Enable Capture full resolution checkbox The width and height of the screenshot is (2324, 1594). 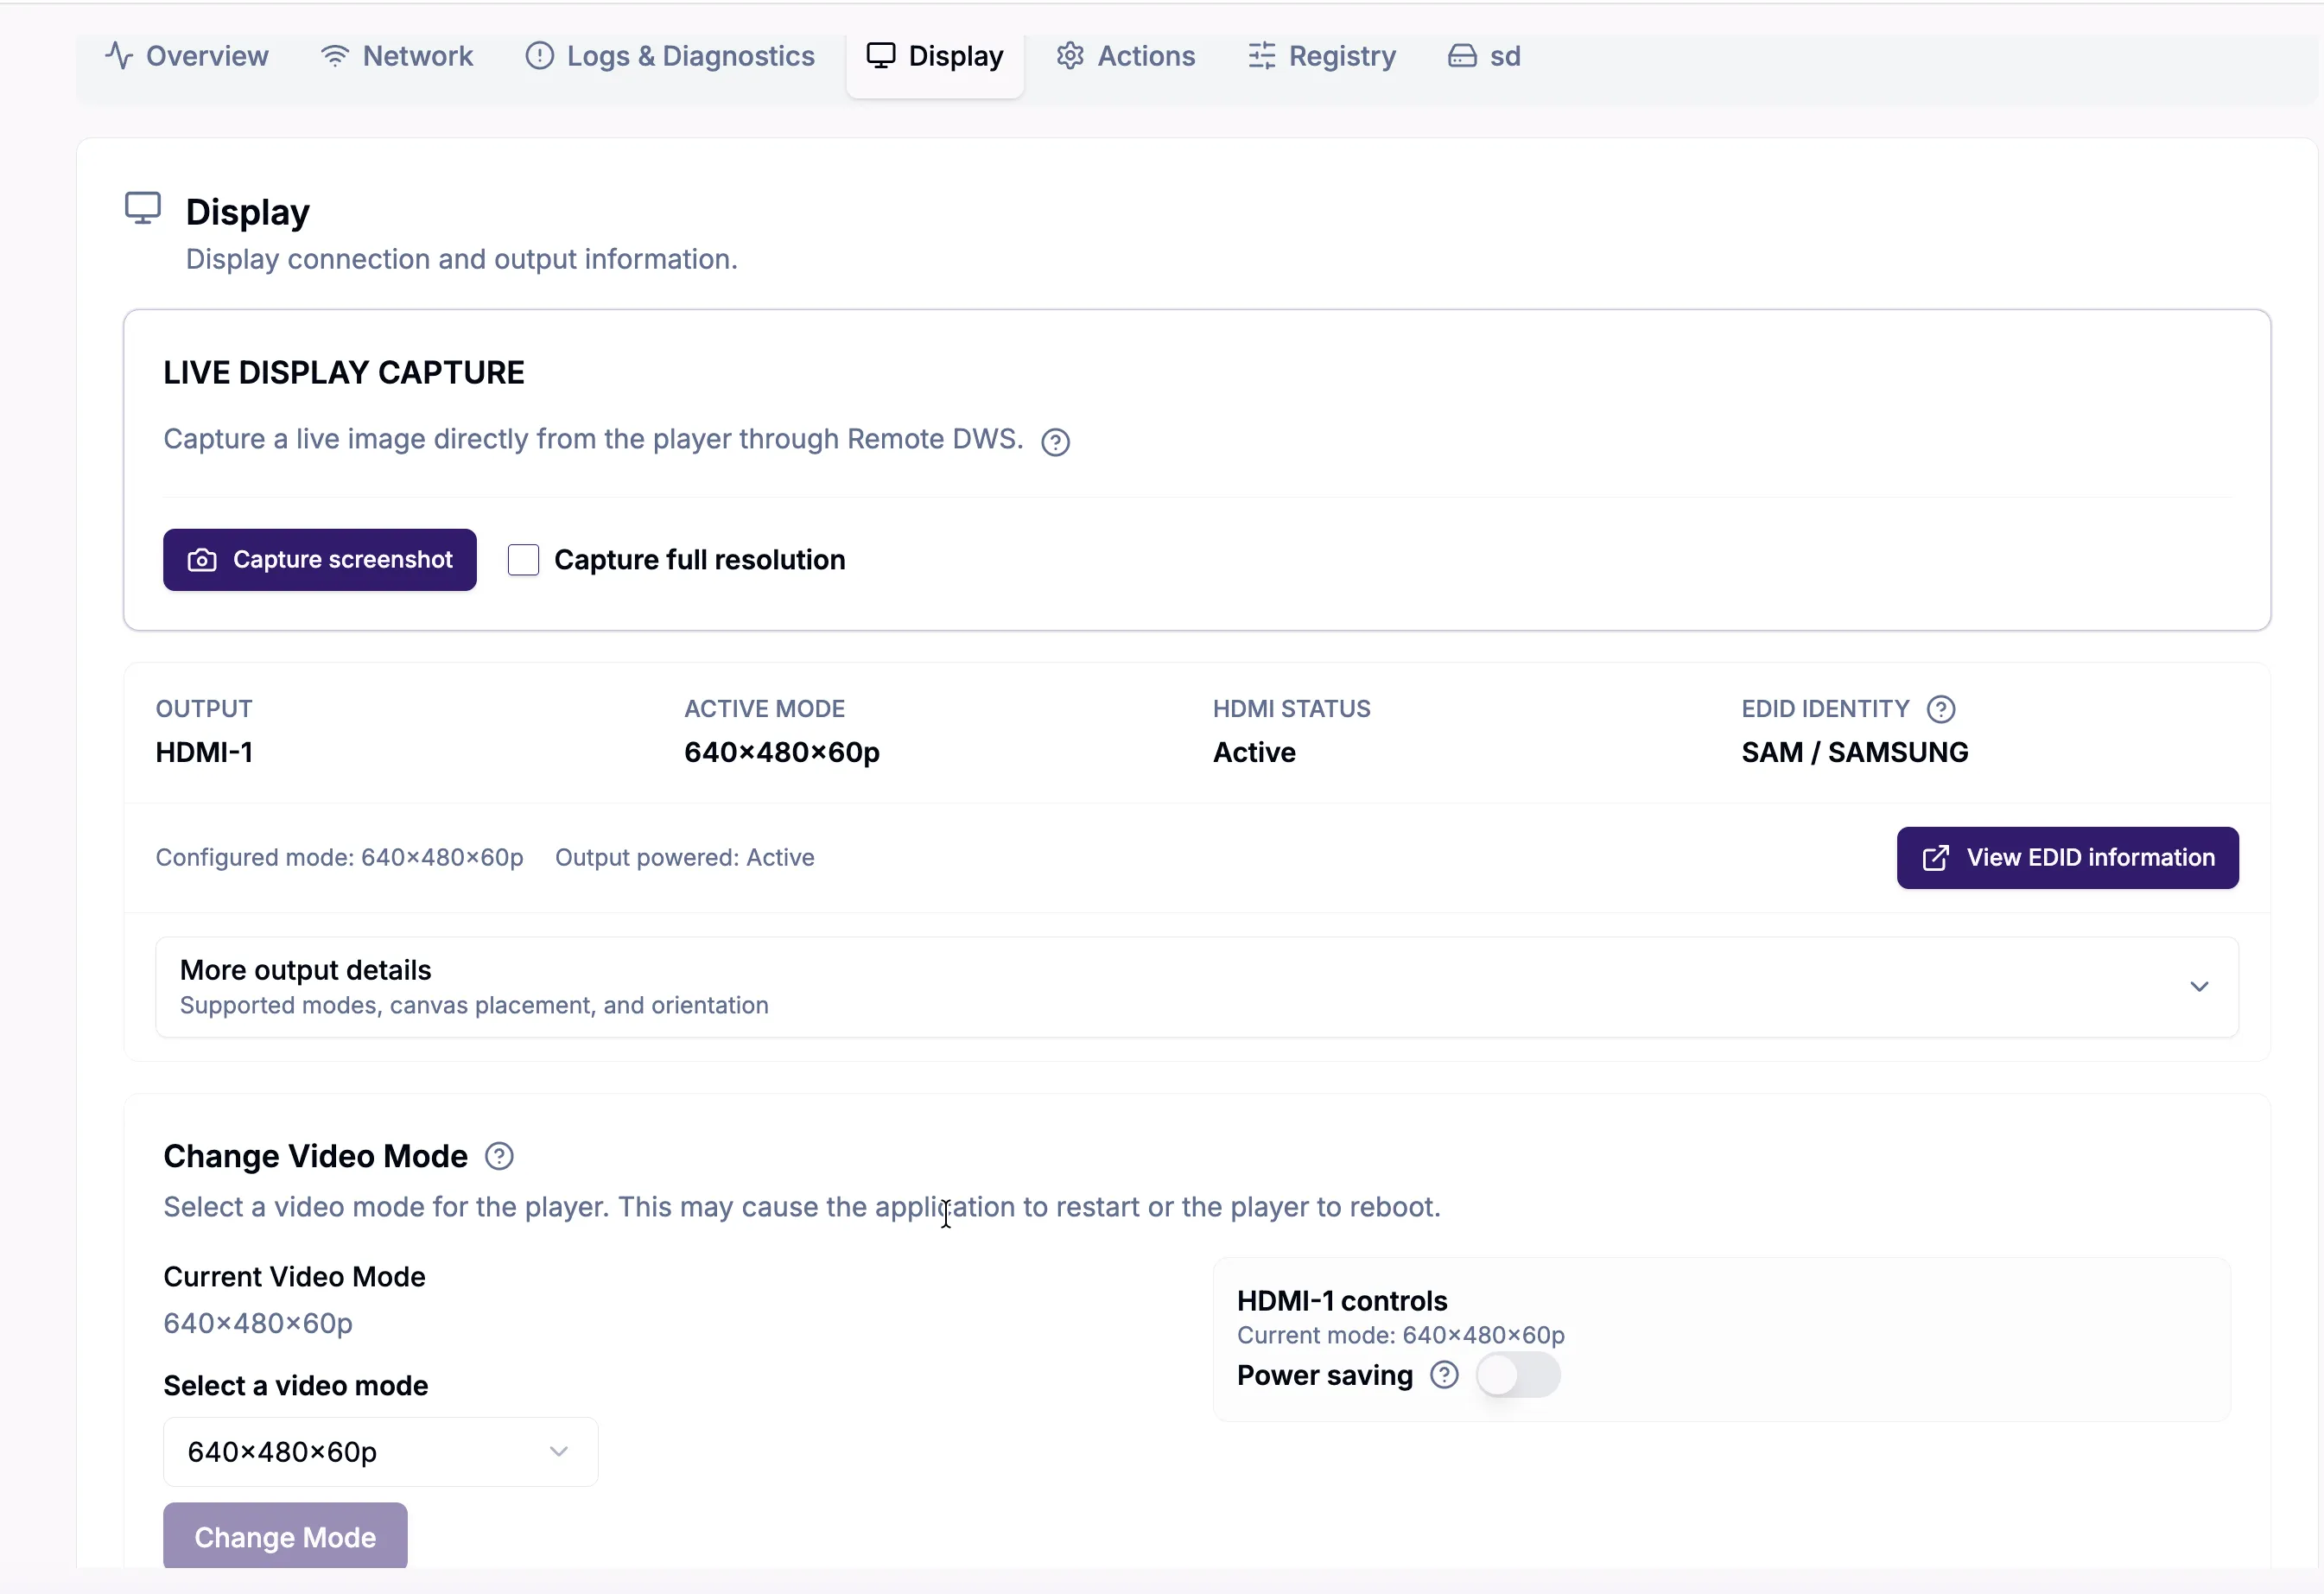click(523, 560)
